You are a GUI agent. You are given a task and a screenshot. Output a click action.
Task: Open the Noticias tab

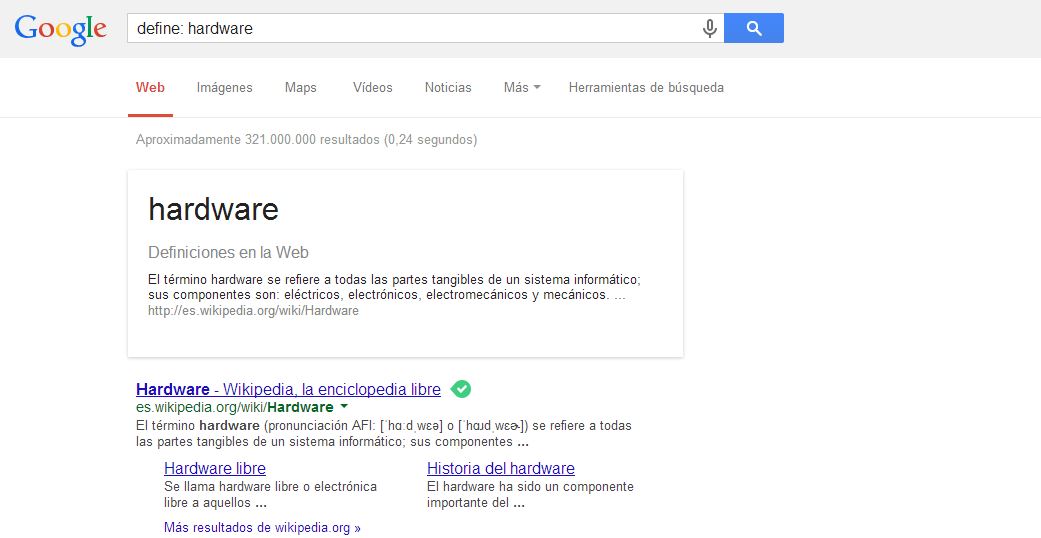(x=448, y=88)
